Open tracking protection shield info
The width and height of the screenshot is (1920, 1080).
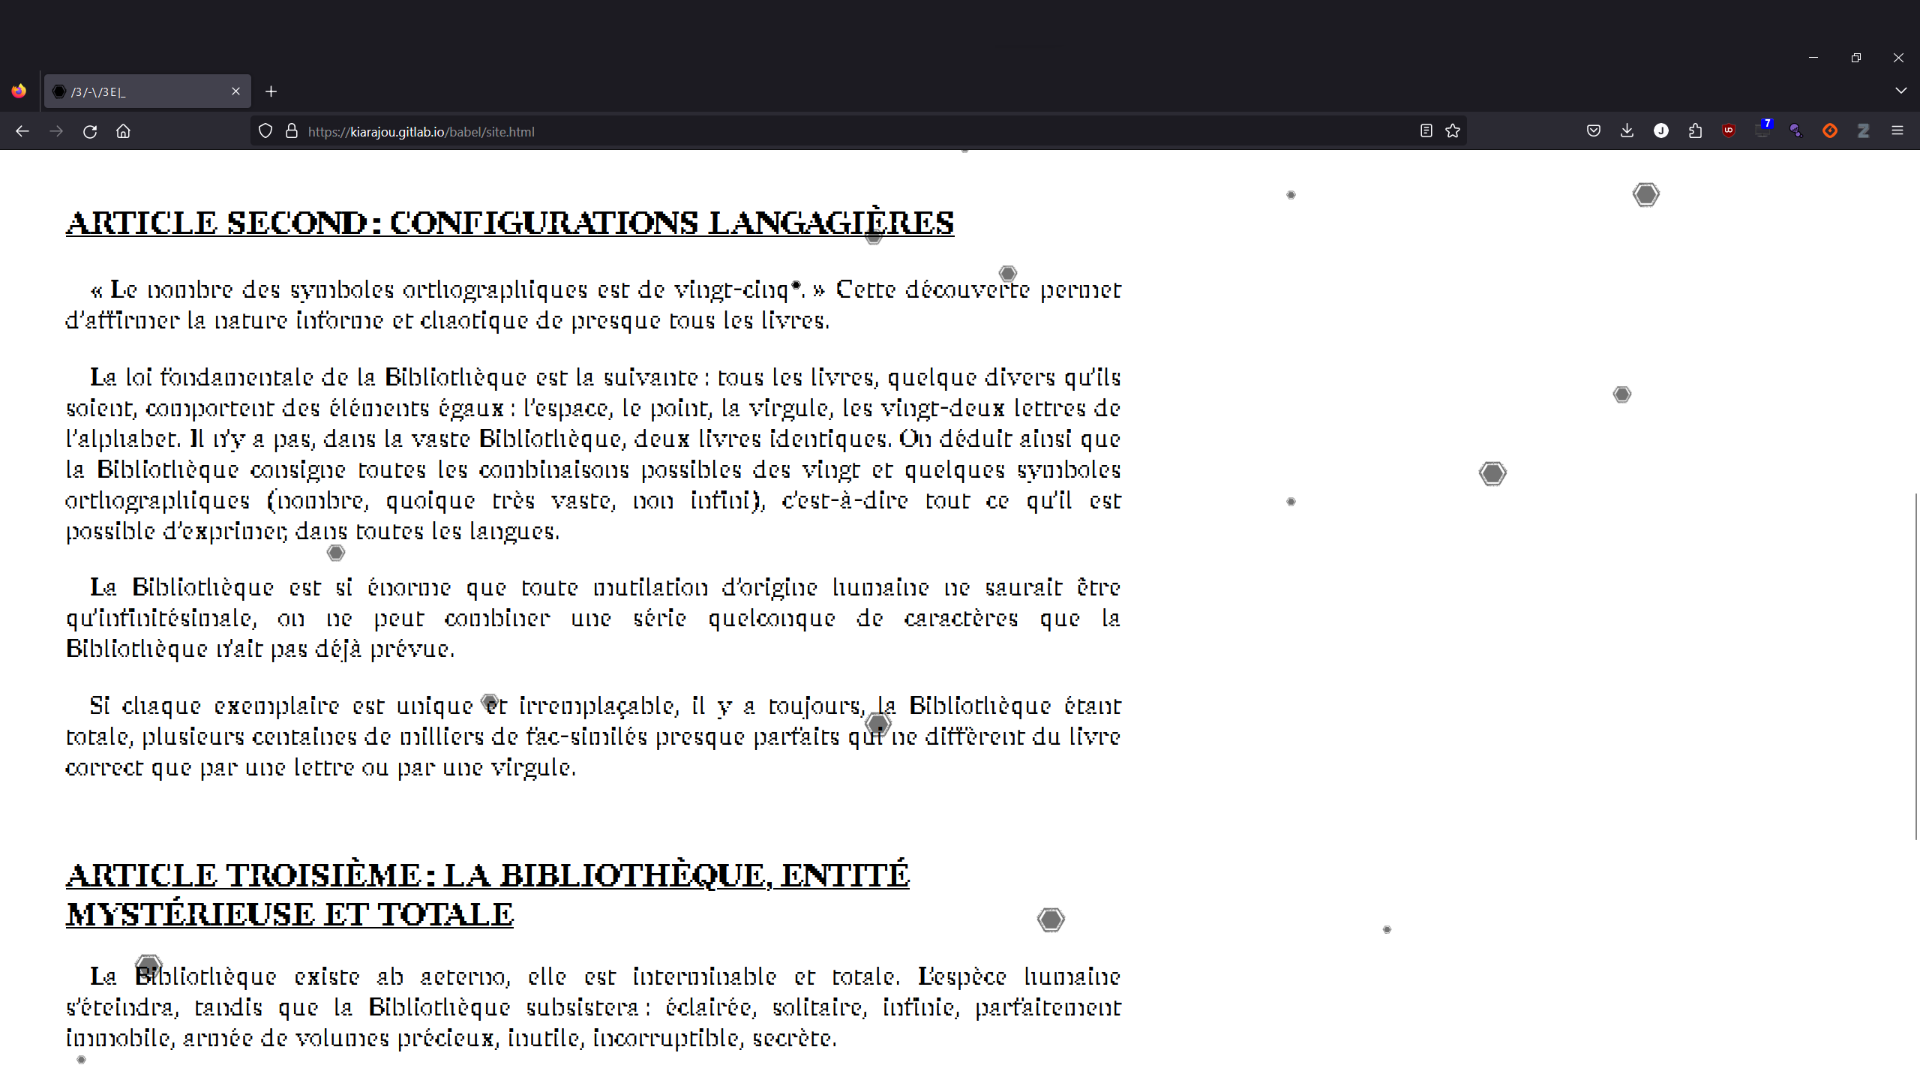pyautogui.click(x=265, y=131)
